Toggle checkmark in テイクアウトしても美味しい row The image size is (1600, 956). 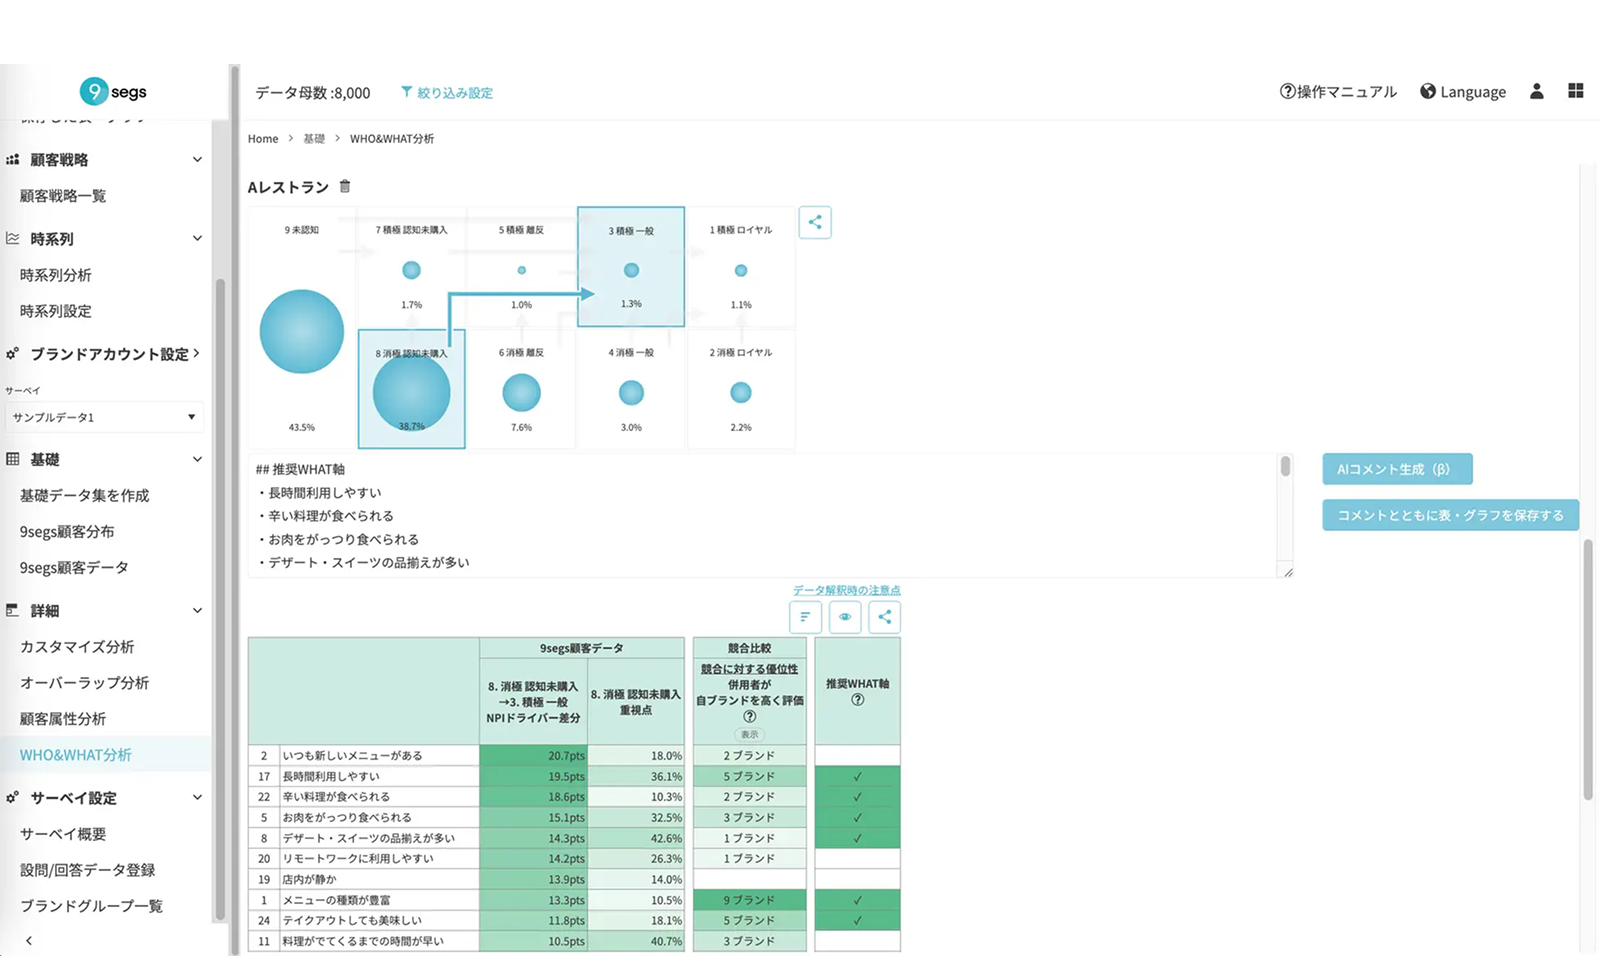point(857,920)
